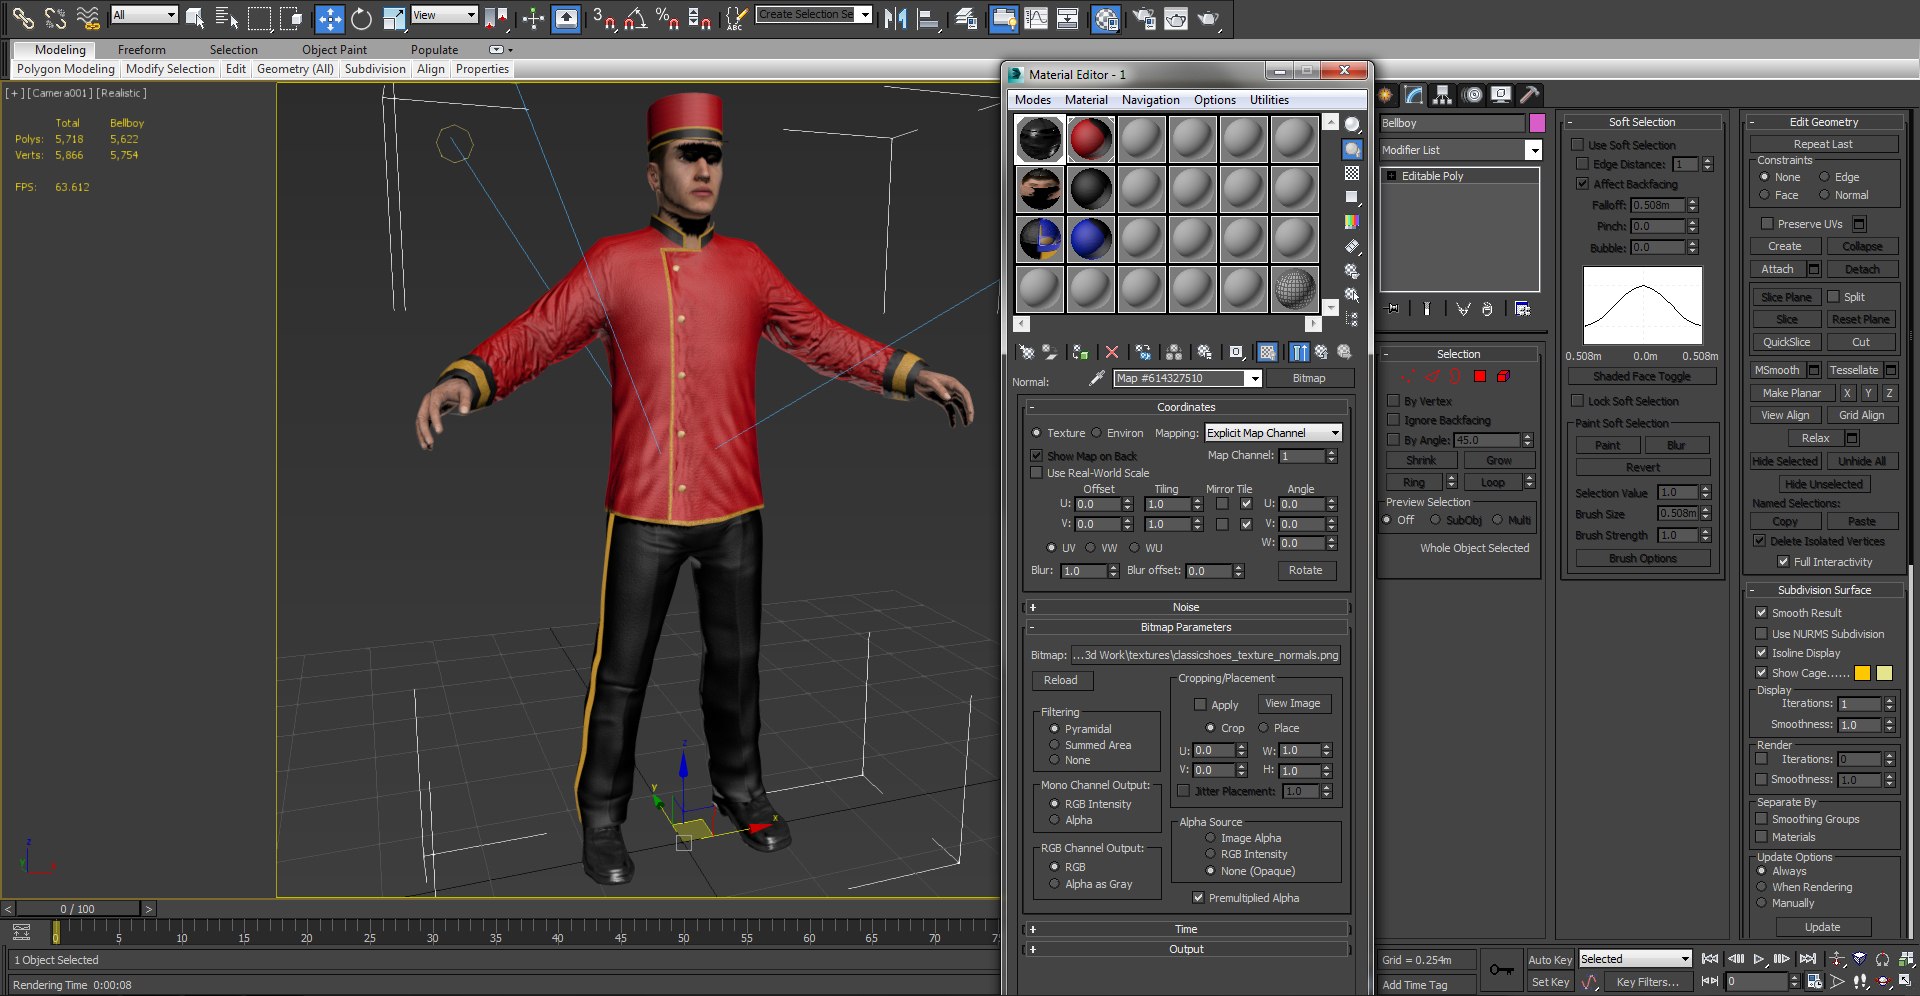The image size is (1920, 996).
Task: Click the Reload bitmap button
Action: [x=1061, y=680]
